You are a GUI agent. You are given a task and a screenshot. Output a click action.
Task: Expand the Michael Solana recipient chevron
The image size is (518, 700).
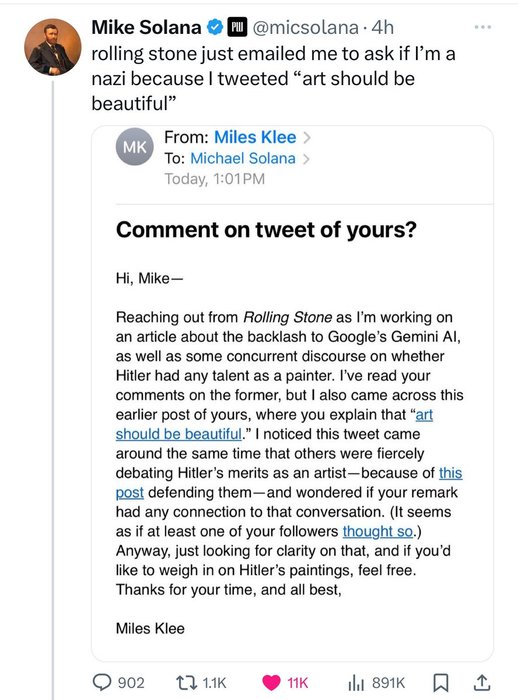pos(306,159)
